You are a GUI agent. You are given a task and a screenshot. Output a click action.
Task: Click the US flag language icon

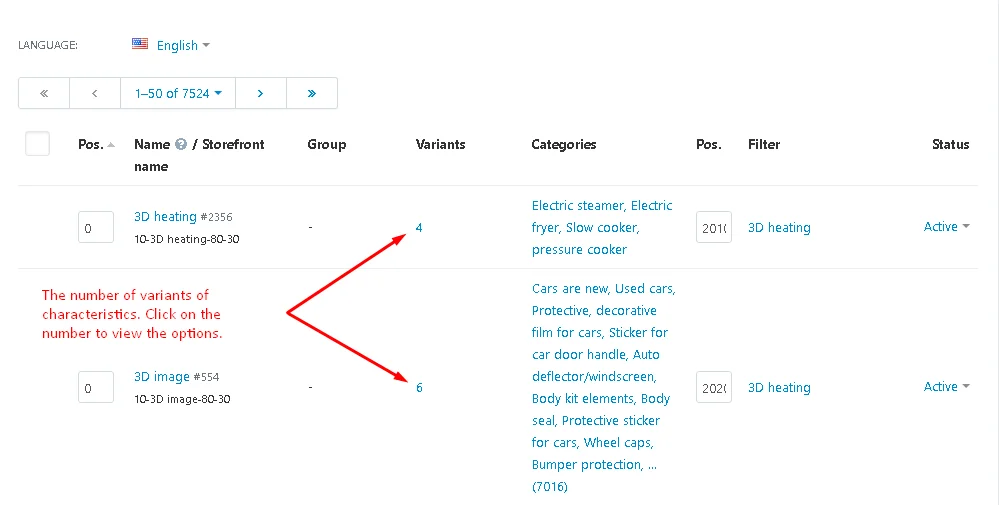140,45
